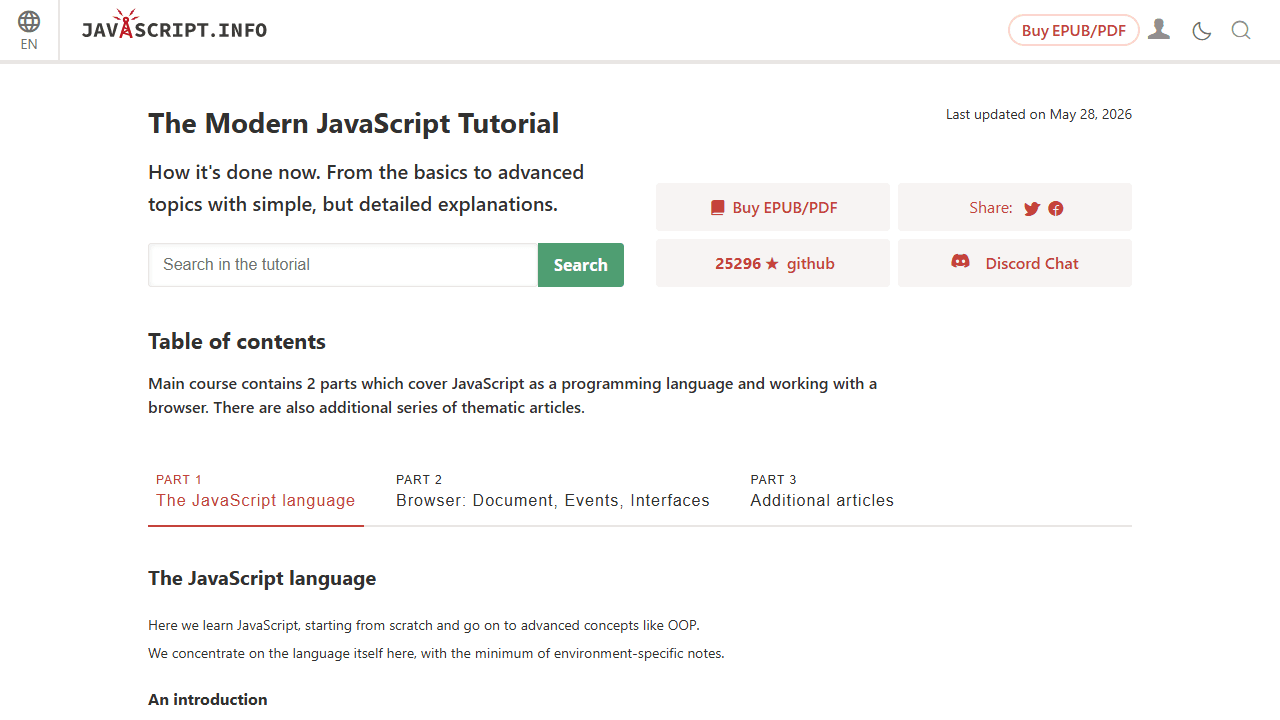Screen dimensions: 1280x720
Task: Click the Buy EPUB/PDF button with book icon
Action: [773, 207]
